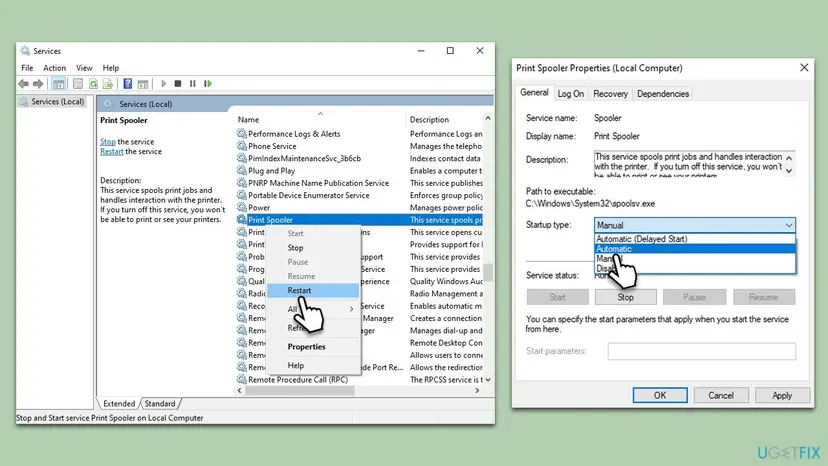Click the Restart the service link
The image size is (828, 466).
click(x=111, y=152)
